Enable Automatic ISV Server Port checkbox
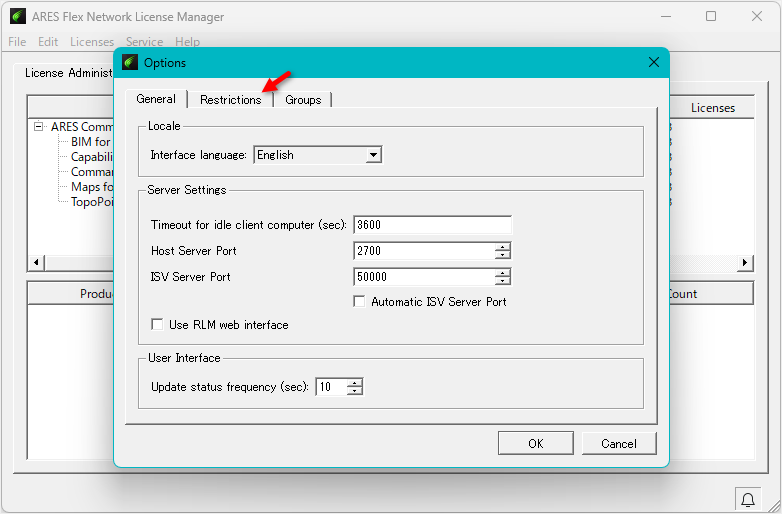Screen dimensions: 782x514 tap(359, 302)
